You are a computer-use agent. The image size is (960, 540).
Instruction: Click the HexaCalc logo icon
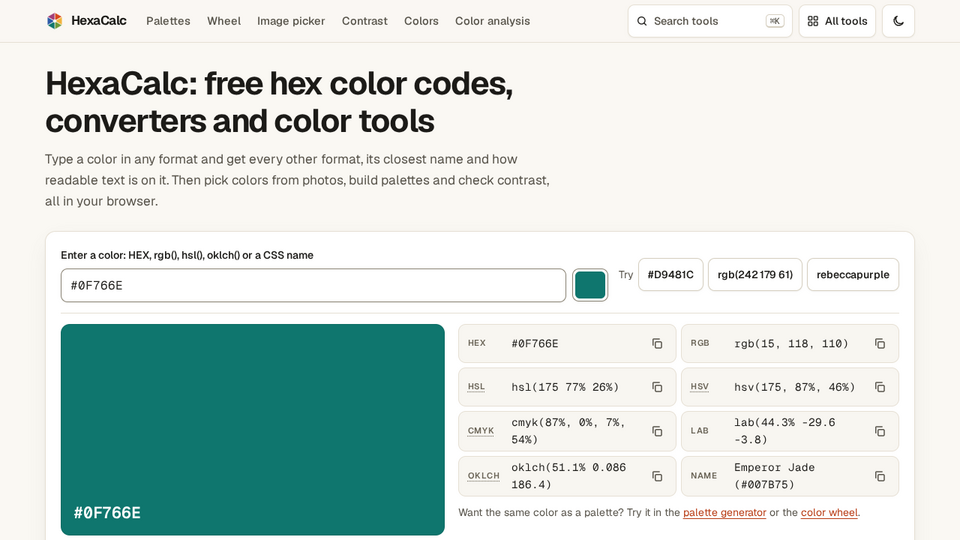[x=54, y=21]
